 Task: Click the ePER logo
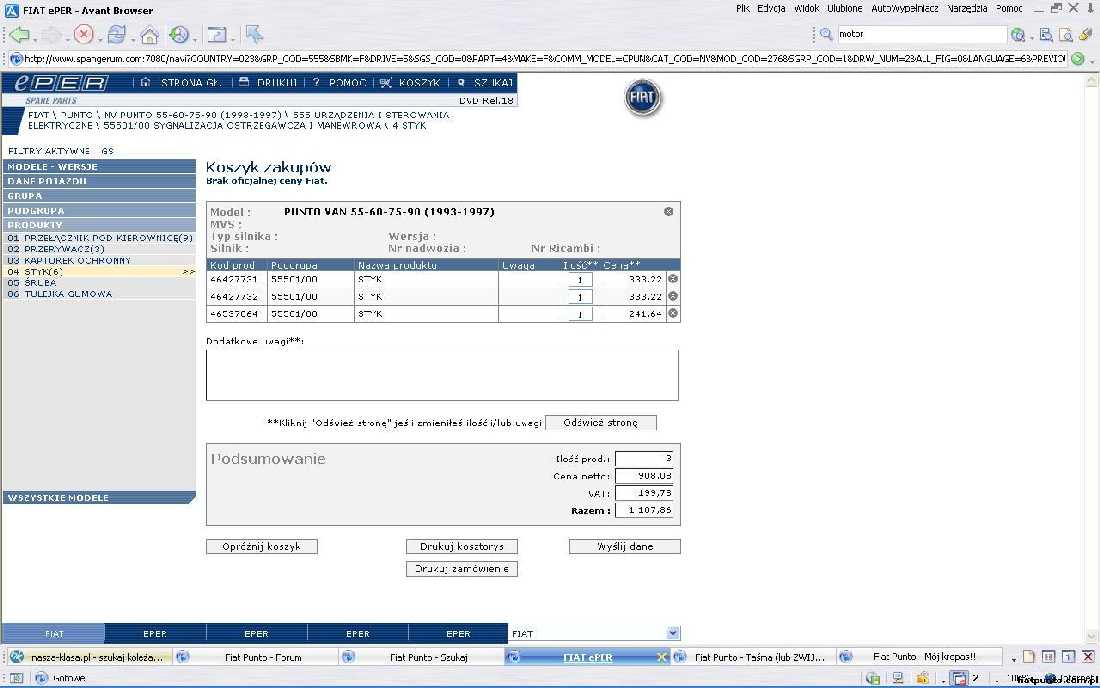tap(61, 83)
